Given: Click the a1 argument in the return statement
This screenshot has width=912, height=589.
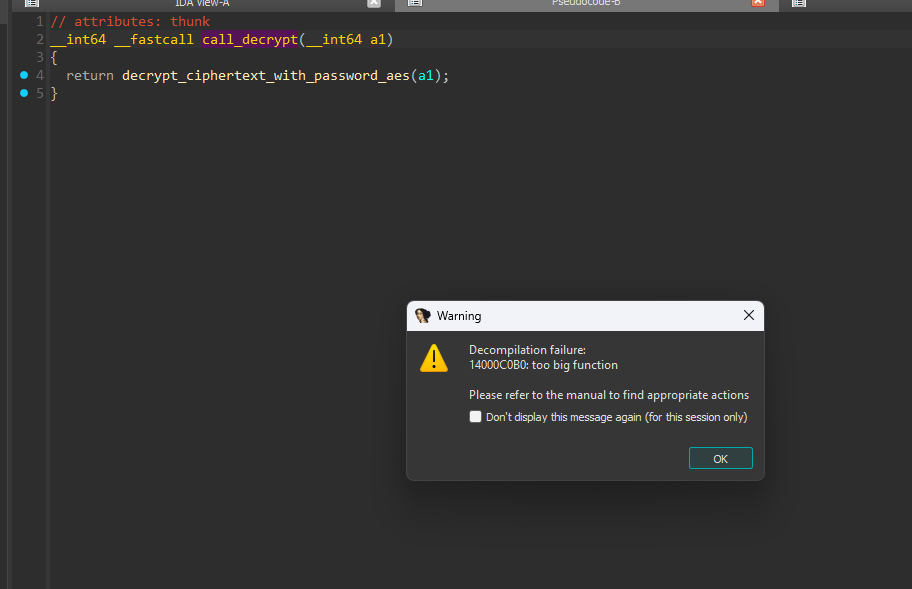Looking at the screenshot, I should pos(425,75).
